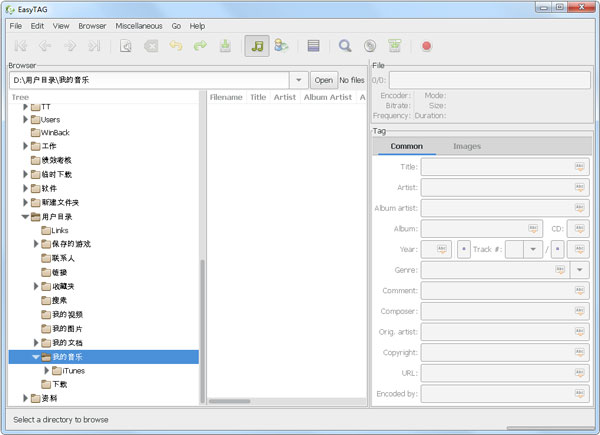Screen dimensions: 600x435
Task: Expand the 工作 folder node
Action: 25,146
